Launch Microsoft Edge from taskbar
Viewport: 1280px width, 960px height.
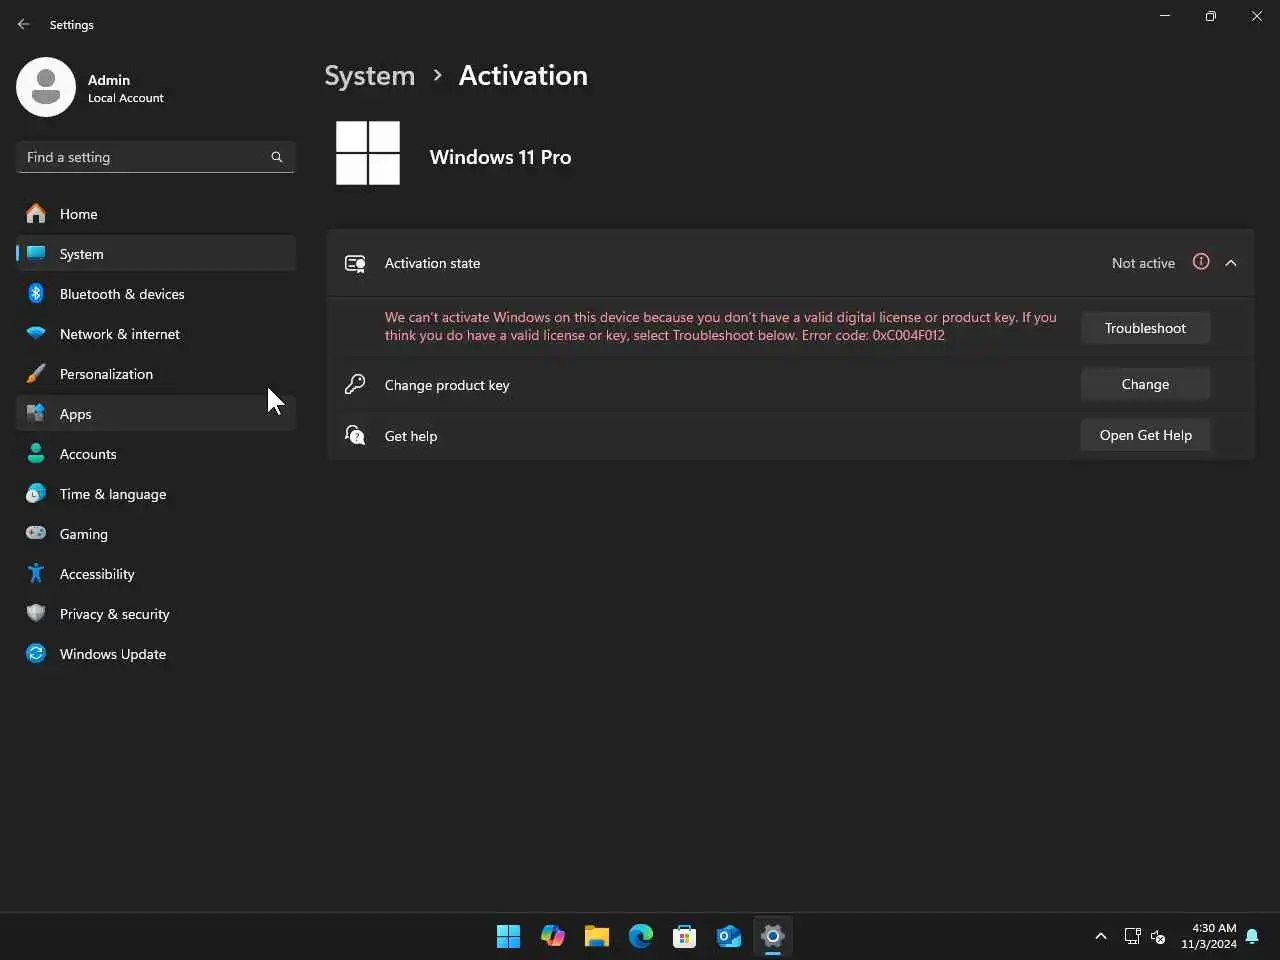pos(641,936)
